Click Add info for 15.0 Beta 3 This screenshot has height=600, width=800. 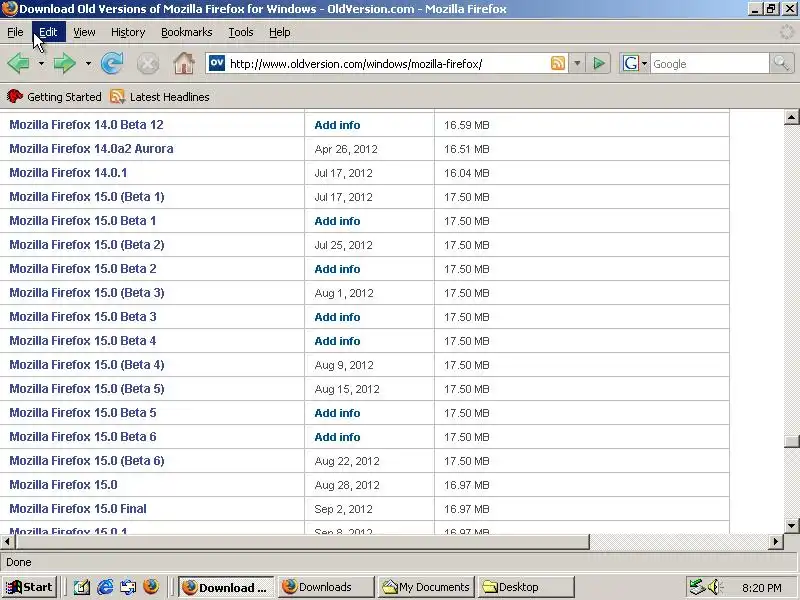337,317
